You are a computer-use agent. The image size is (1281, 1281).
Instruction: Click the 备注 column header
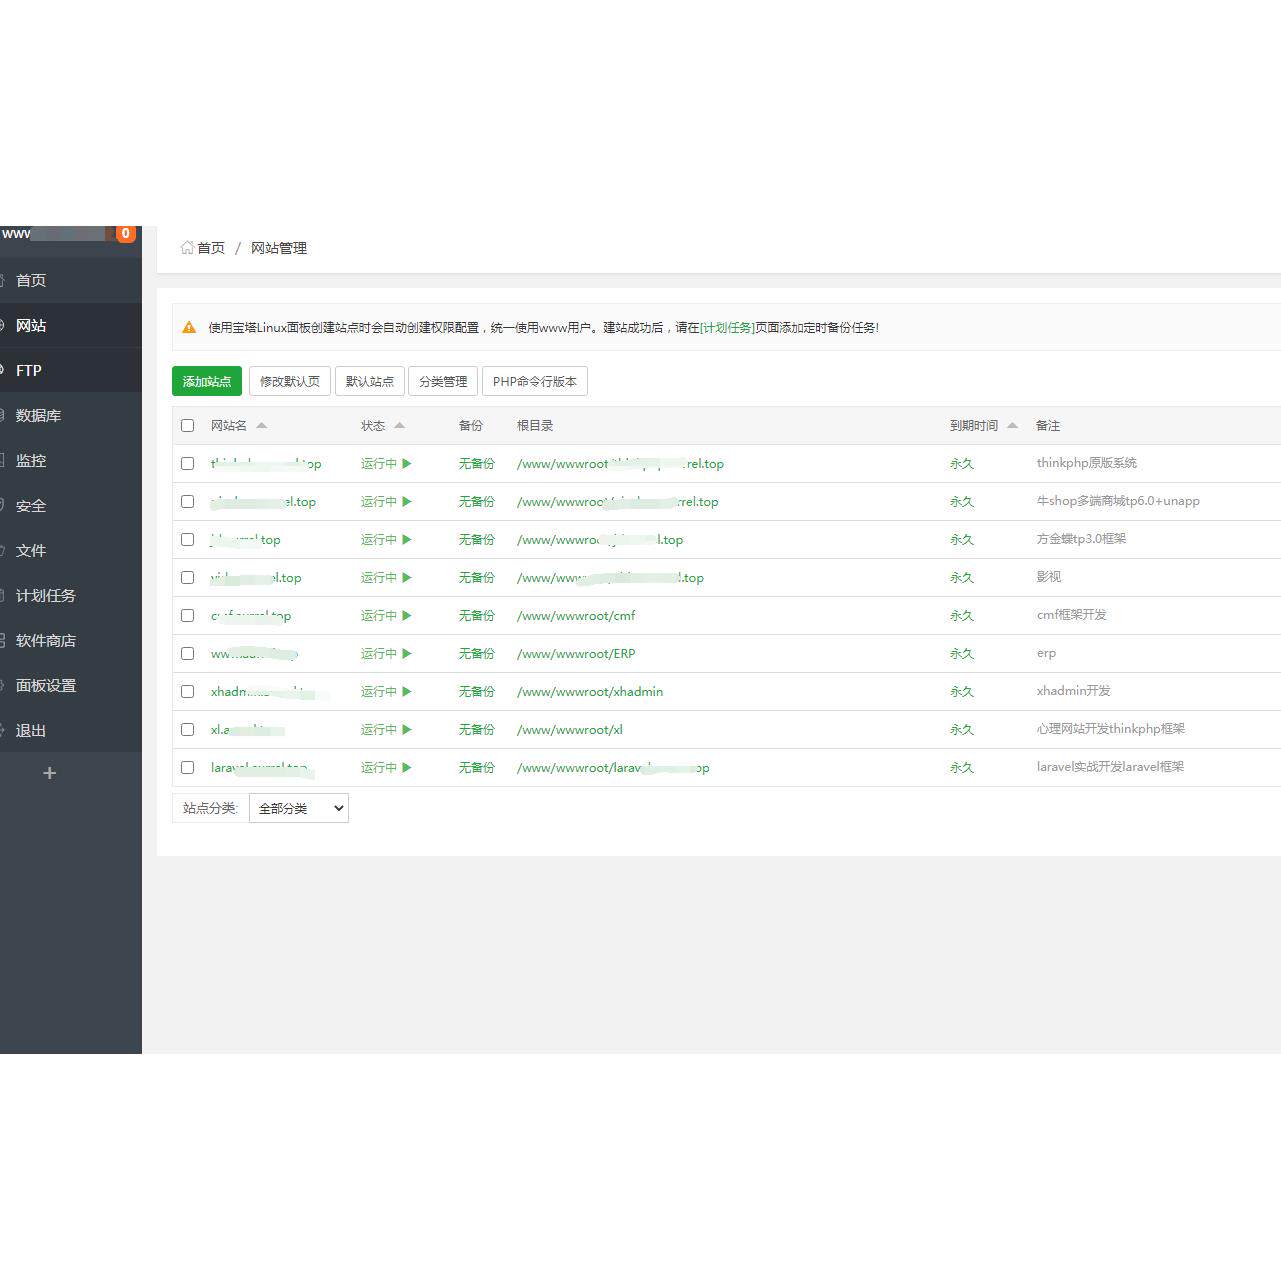pyautogui.click(x=1048, y=426)
